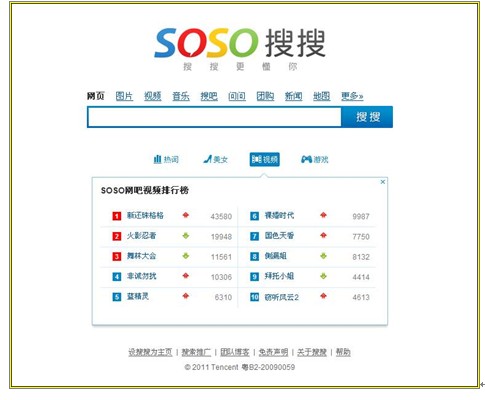The width and height of the screenshot is (485, 400).
Task: Open the 团购 link
Action: point(265,96)
